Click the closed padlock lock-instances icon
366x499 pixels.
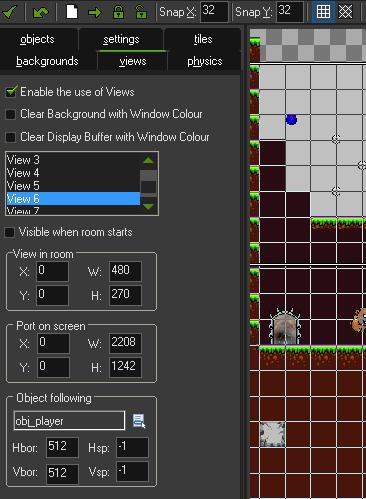[x=118, y=12]
